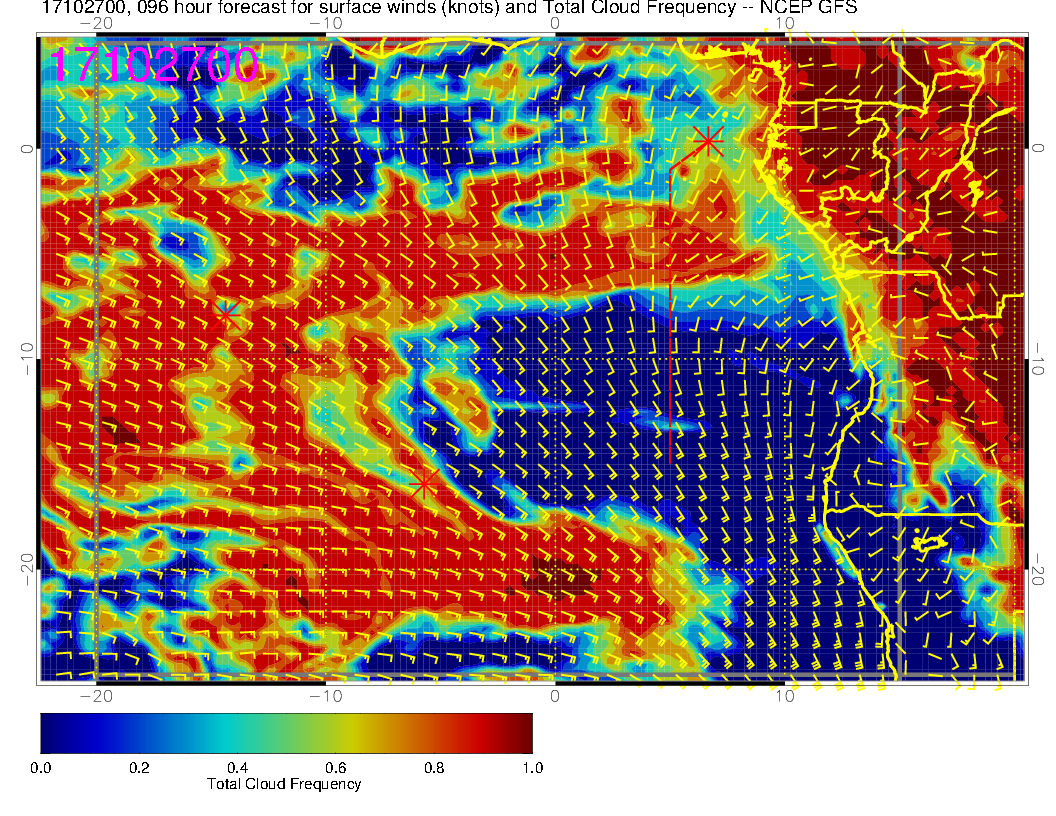1056x816 pixels.
Task: Click the magenta 17102700 date stamp
Action: 154,65
